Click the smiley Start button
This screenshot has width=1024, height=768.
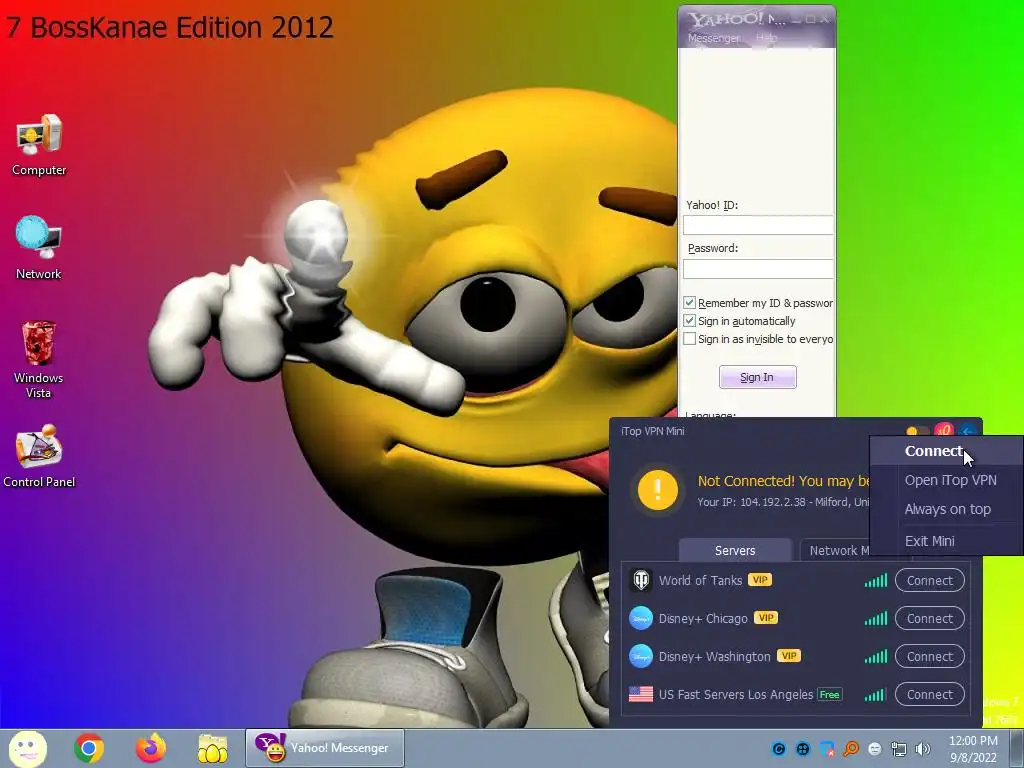(x=27, y=748)
